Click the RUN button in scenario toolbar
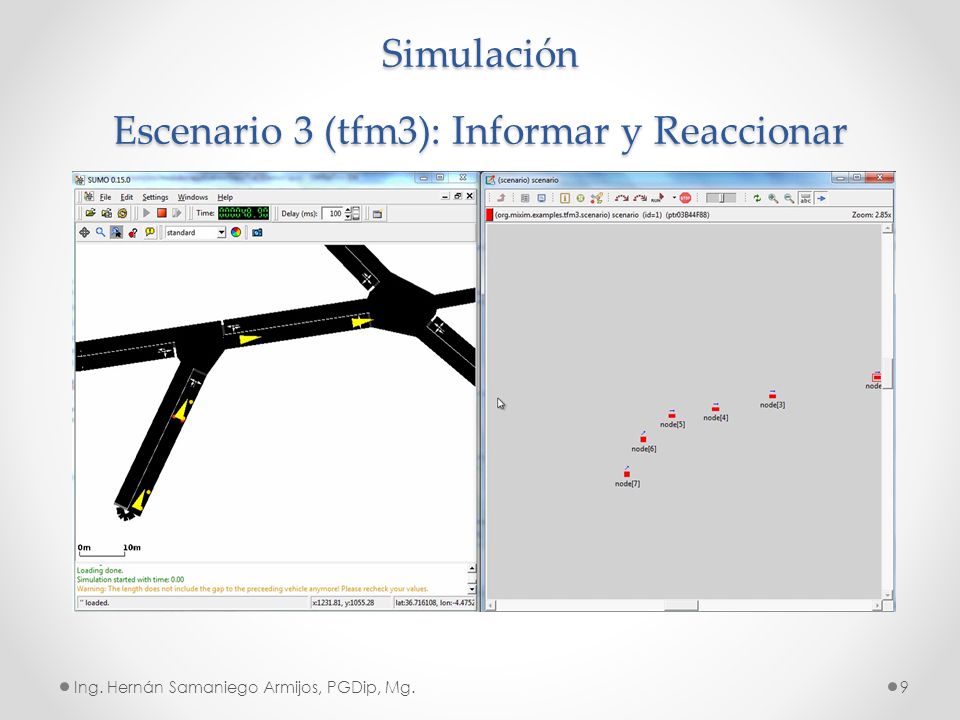Viewport: 960px width, 720px height. 658,198
